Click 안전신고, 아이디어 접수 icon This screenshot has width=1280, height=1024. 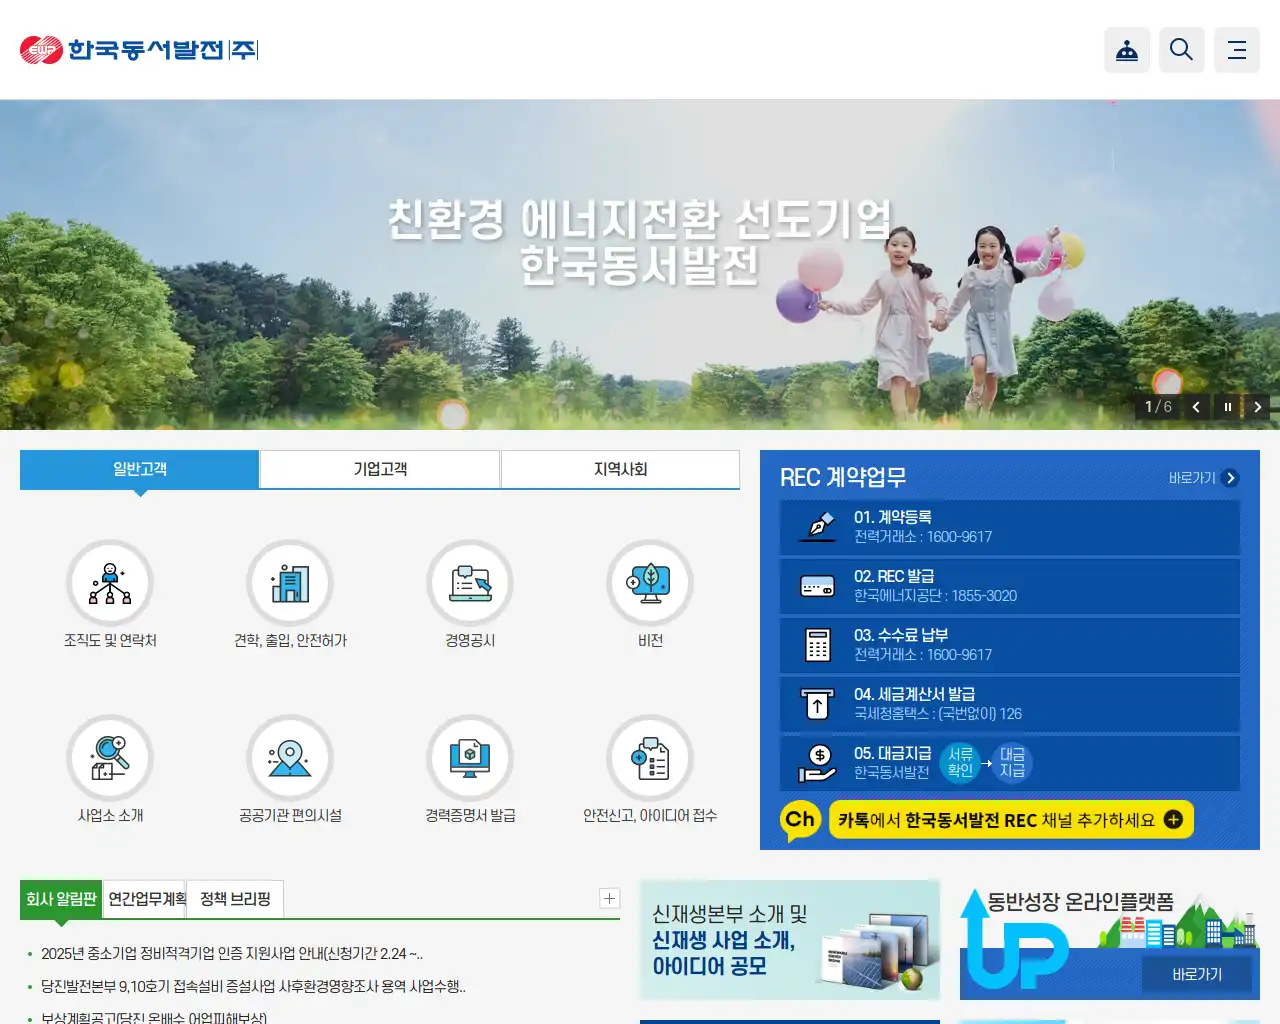pyautogui.click(x=650, y=758)
